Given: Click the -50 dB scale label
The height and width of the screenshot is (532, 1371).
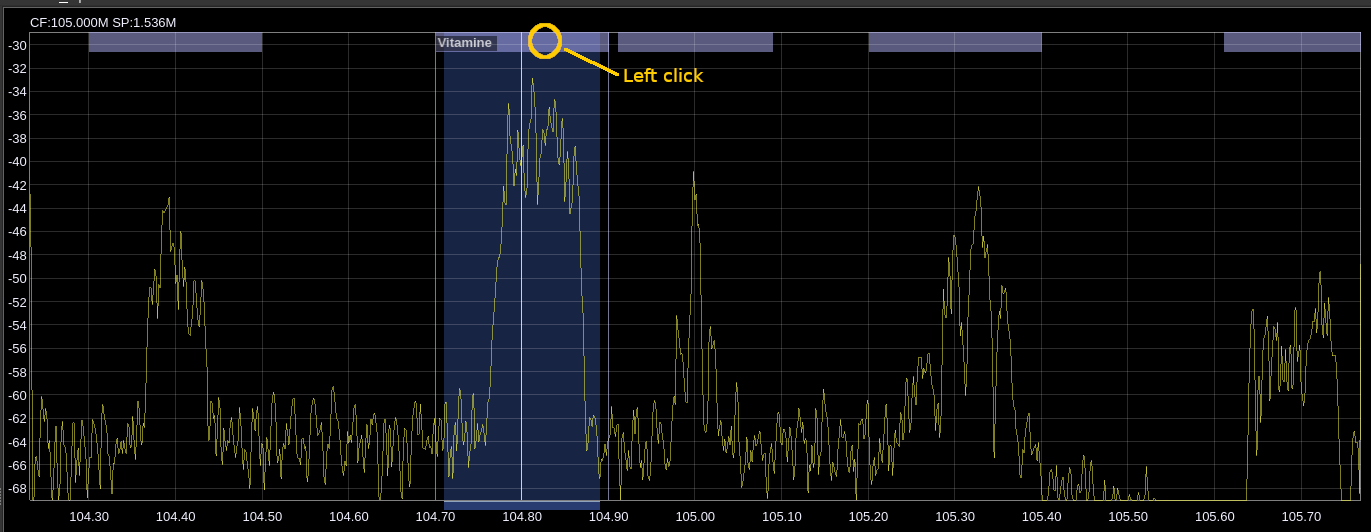Looking at the screenshot, I should tap(17, 278).
